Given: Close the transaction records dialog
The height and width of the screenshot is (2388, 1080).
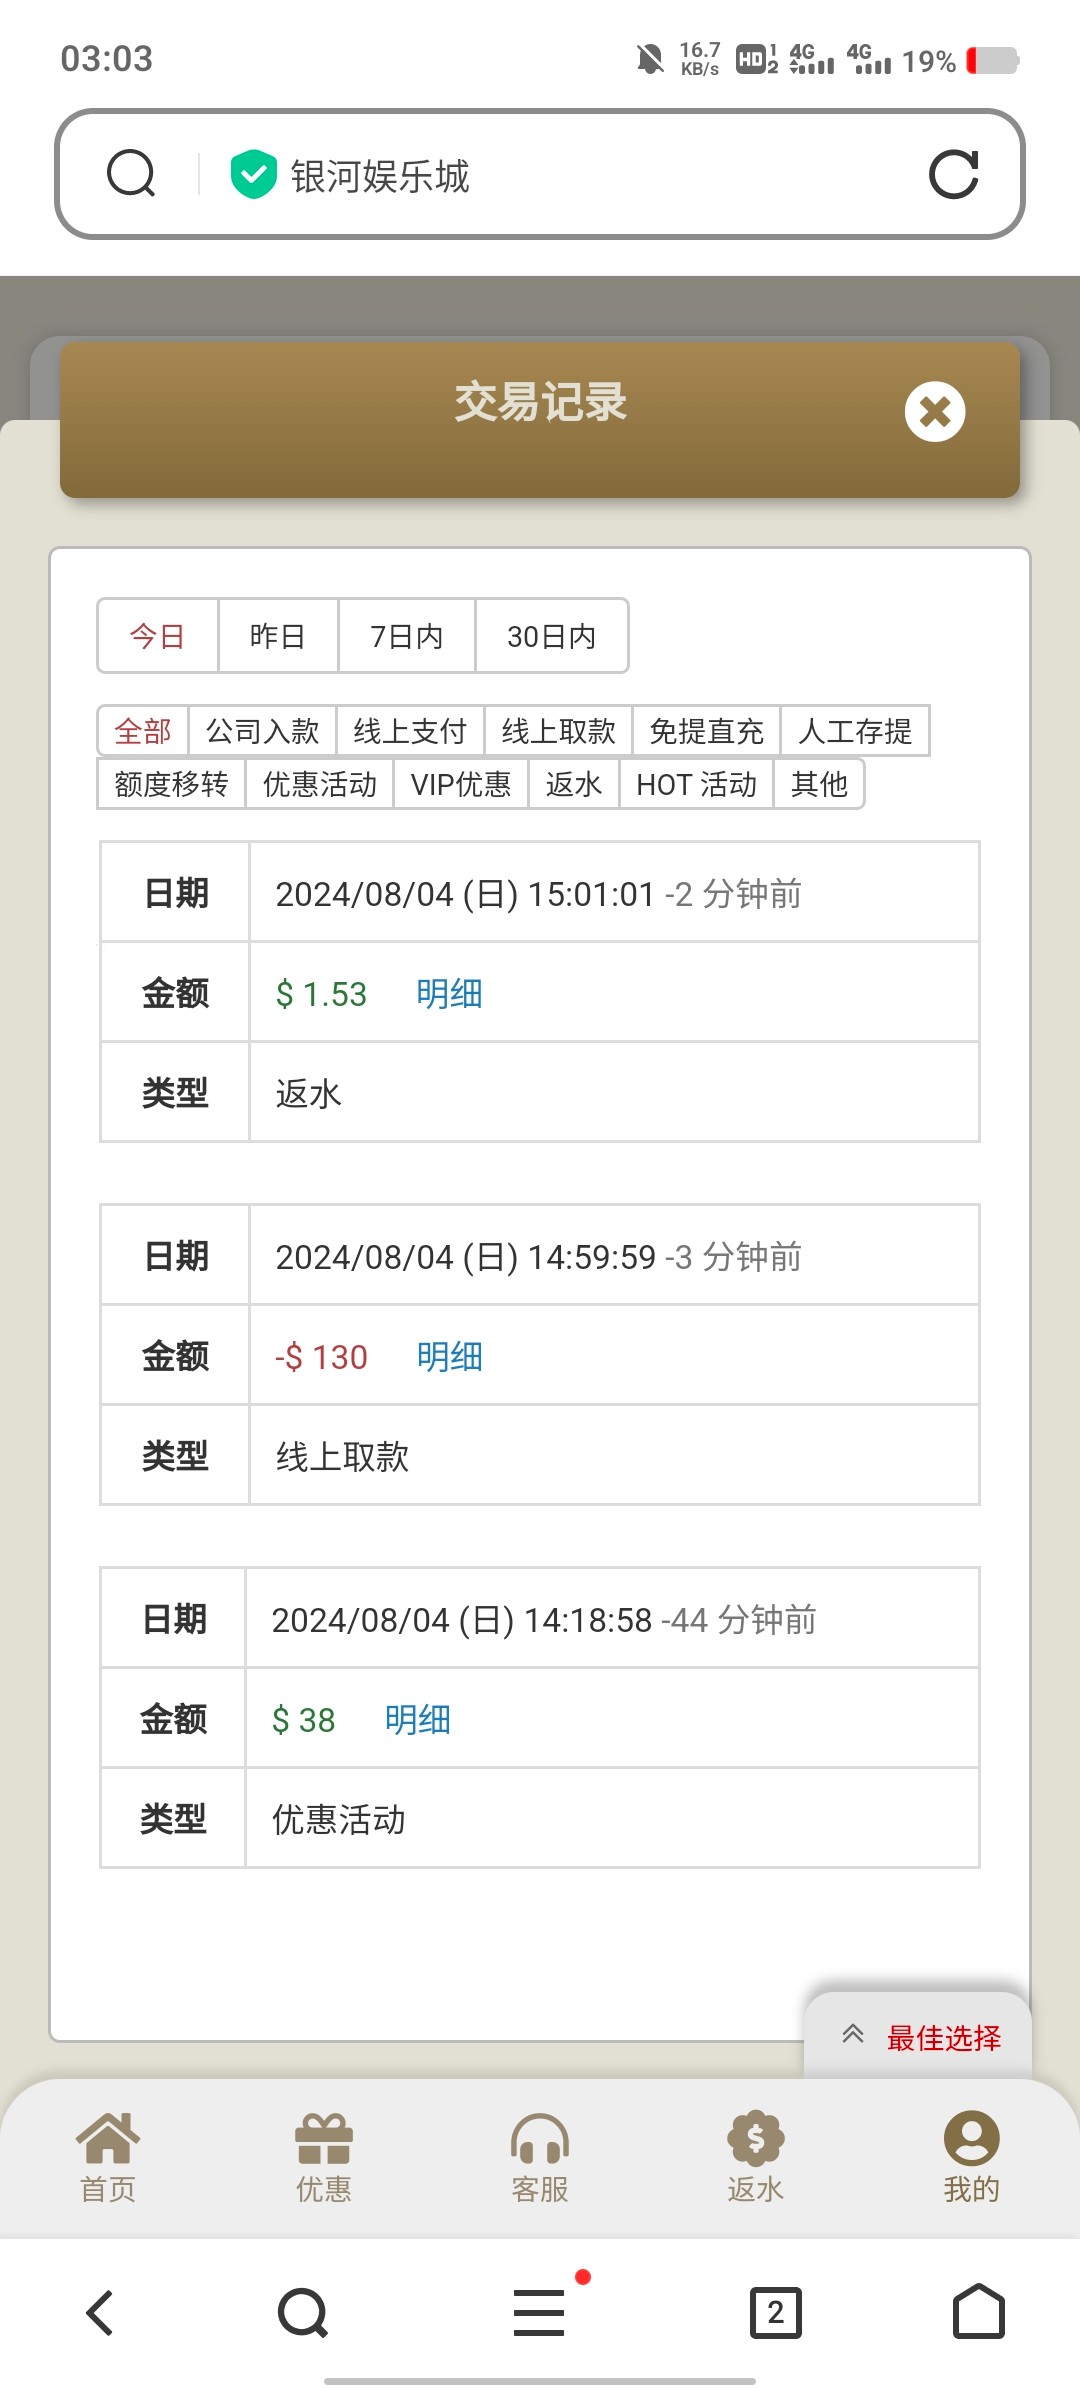Looking at the screenshot, I should pyautogui.click(x=935, y=411).
